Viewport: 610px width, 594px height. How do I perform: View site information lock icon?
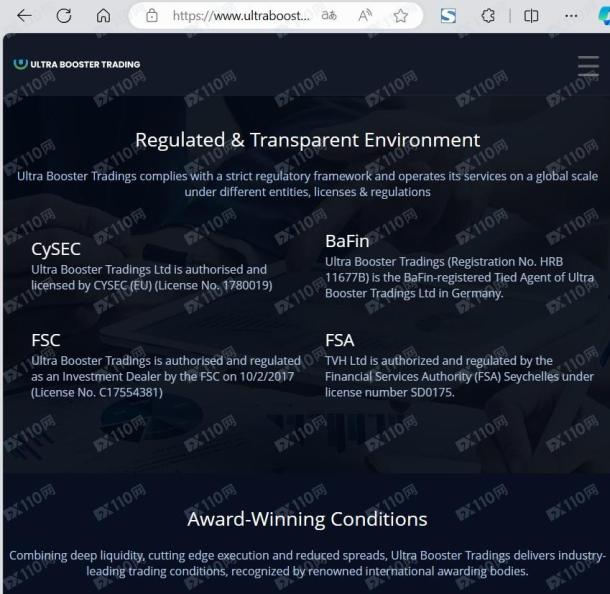click(x=152, y=16)
